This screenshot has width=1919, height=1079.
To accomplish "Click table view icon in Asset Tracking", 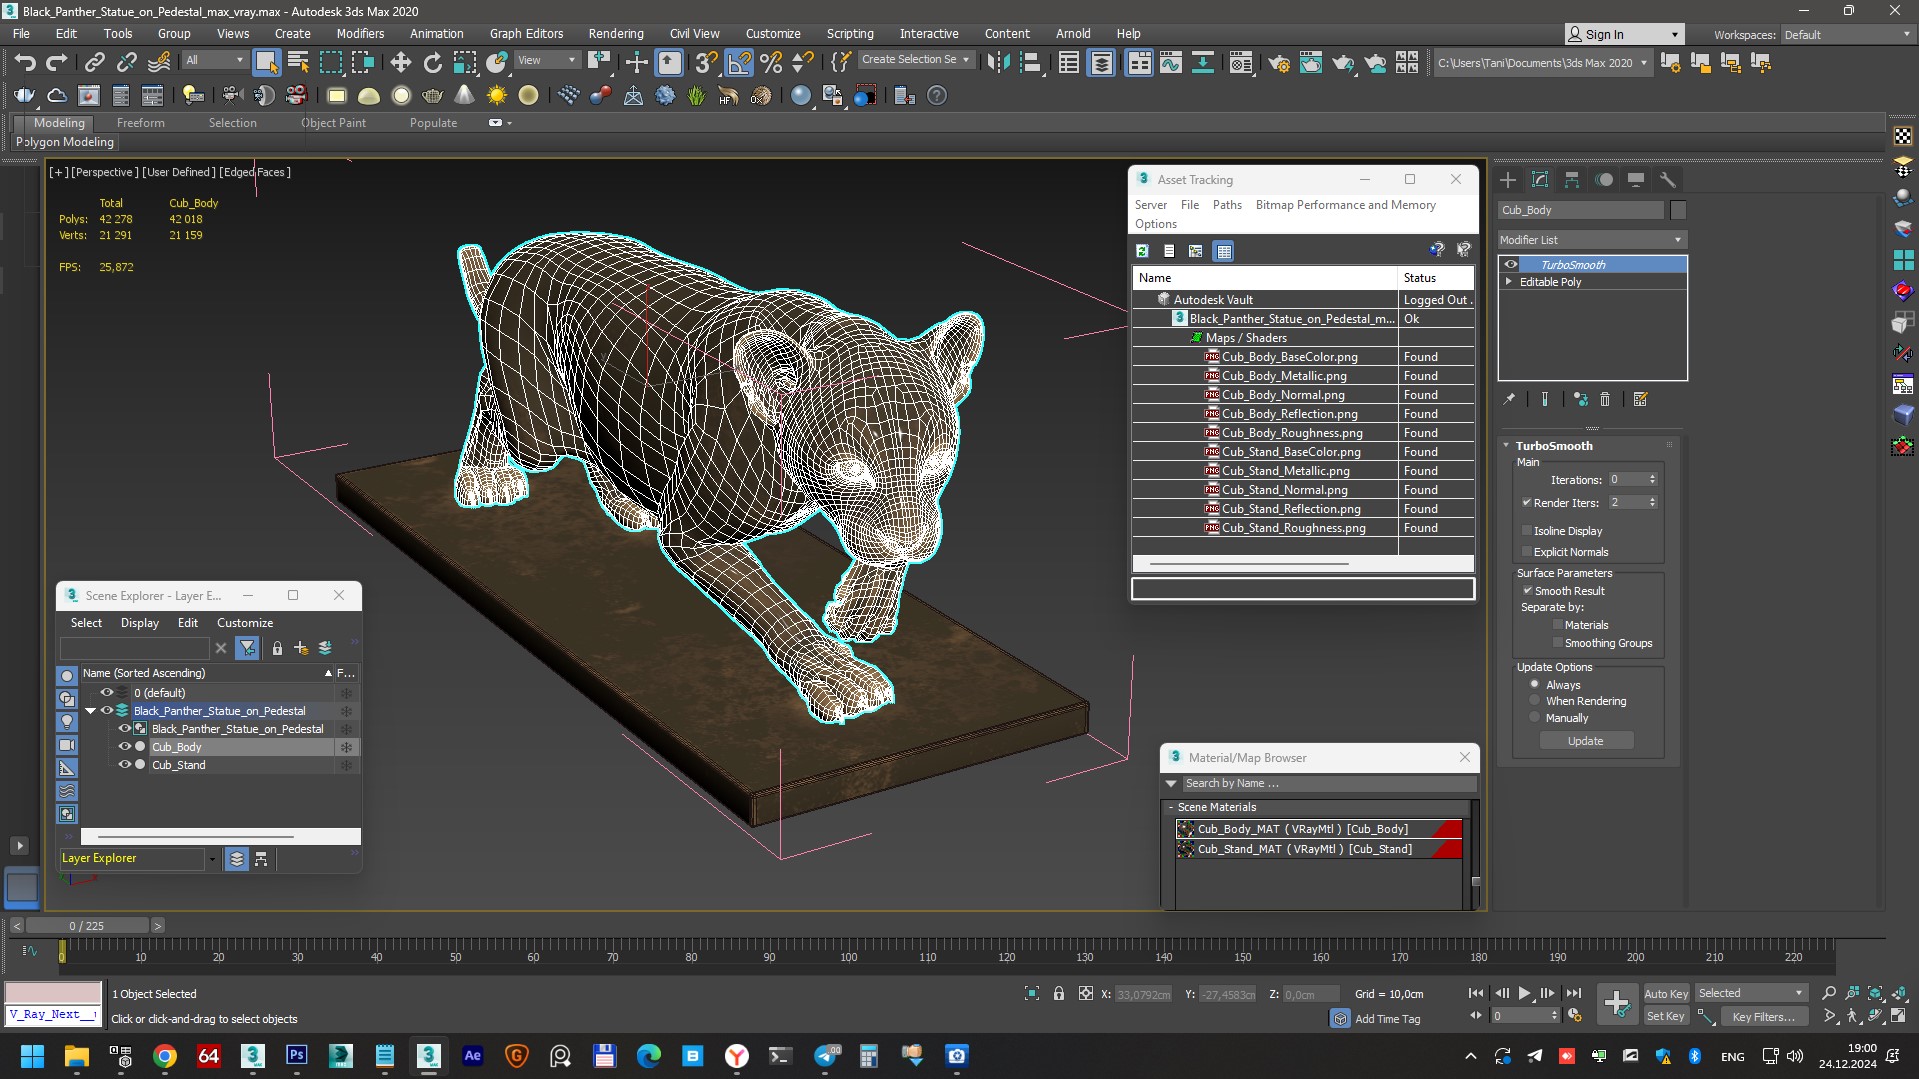I will click(1223, 251).
